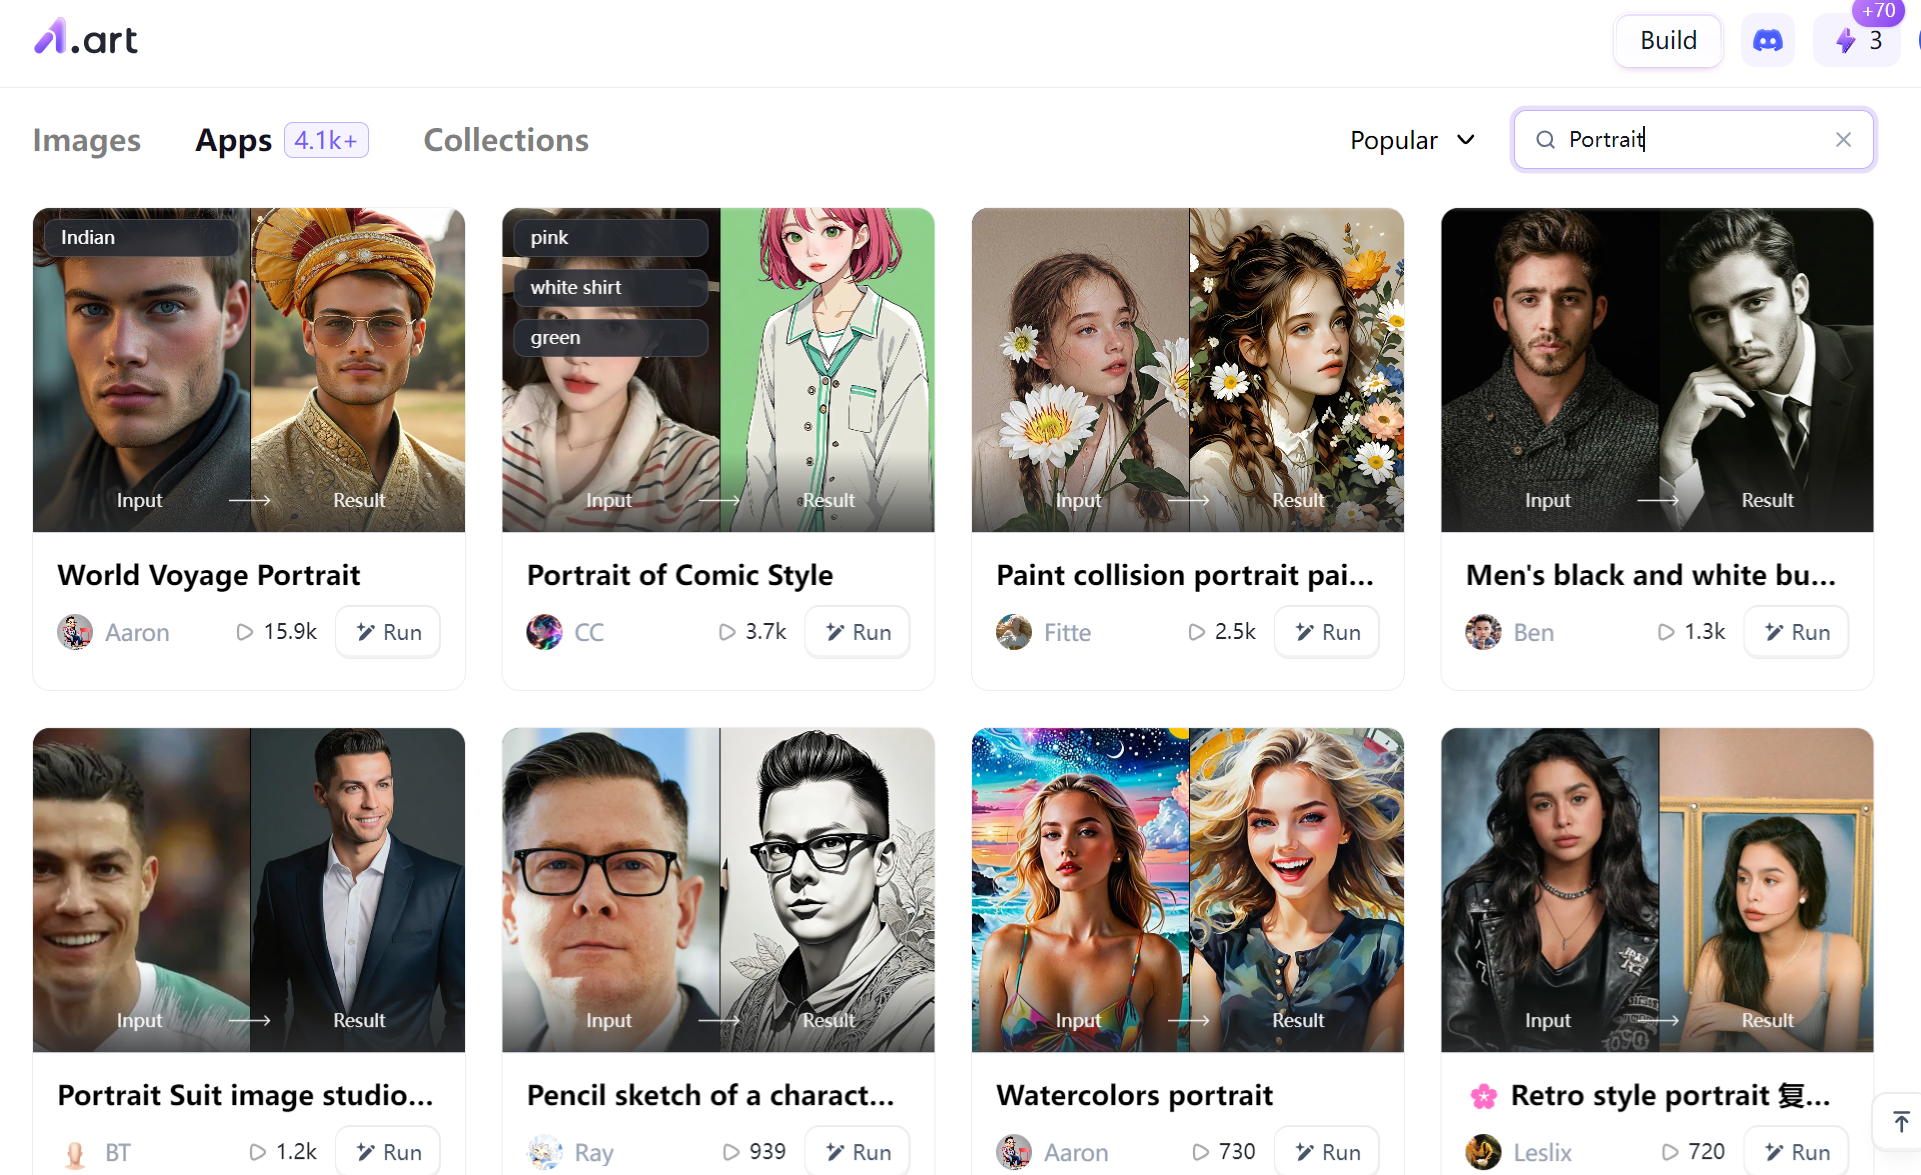
Task: Click author name Ray
Action: (x=594, y=1152)
